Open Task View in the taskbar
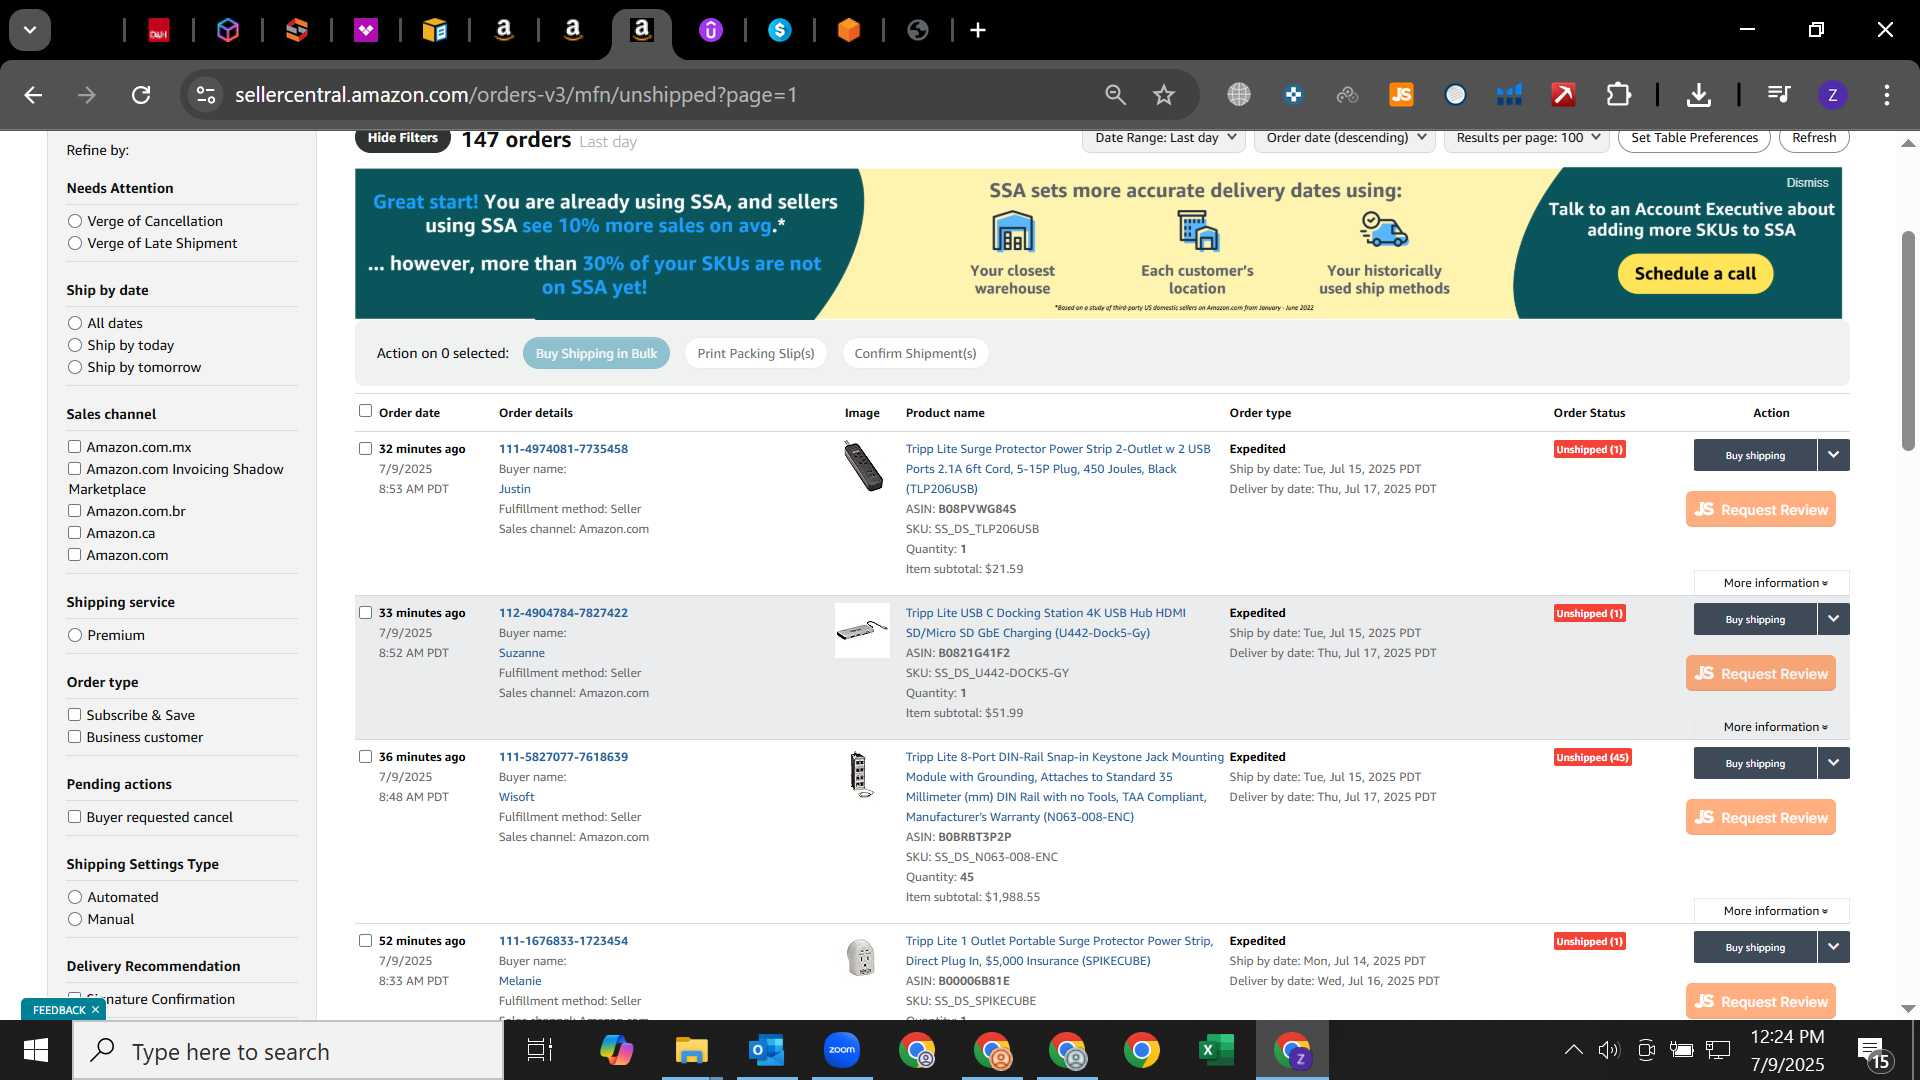Screen dimensions: 1920x1080 pyautogui.click(x=540, y=1051)
